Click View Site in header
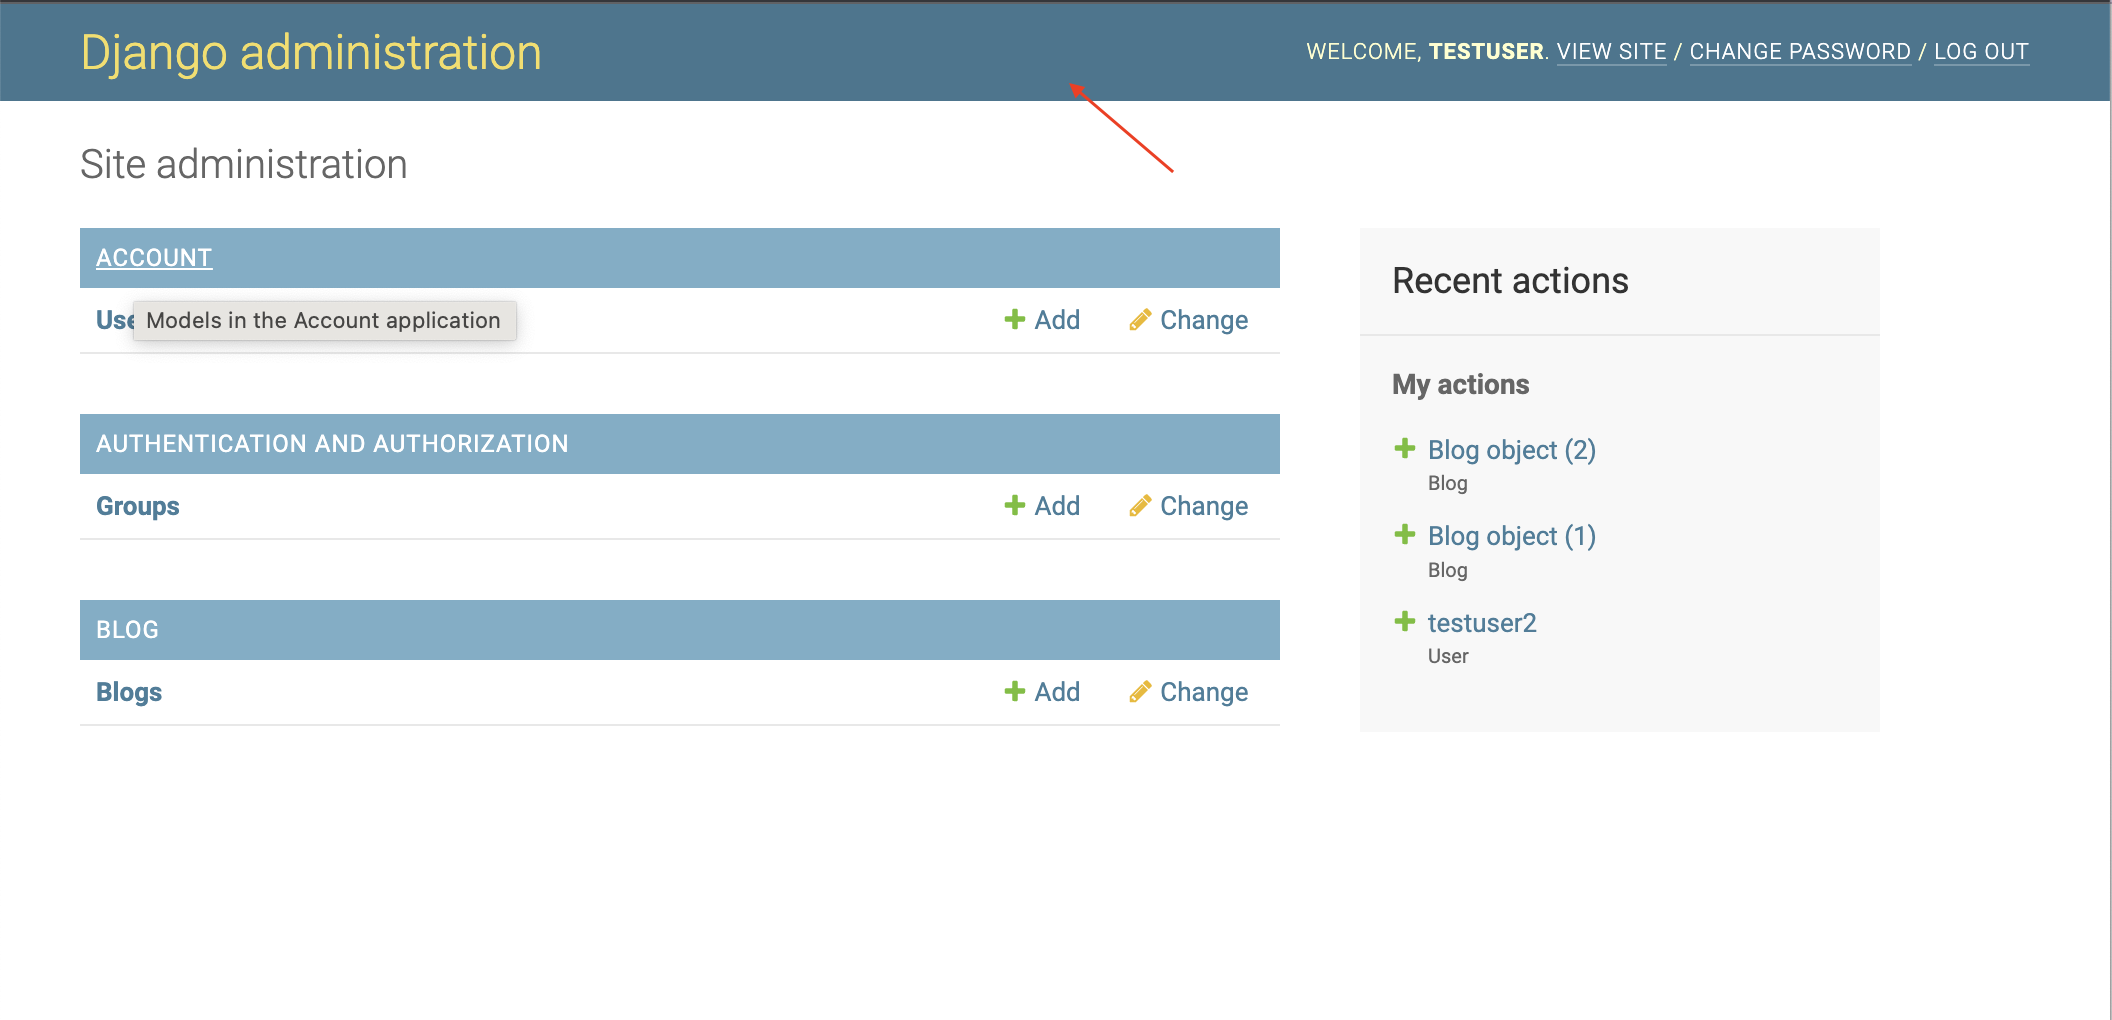The height and width of the screenshot is (1020, 2112). tap(1611, 52)
